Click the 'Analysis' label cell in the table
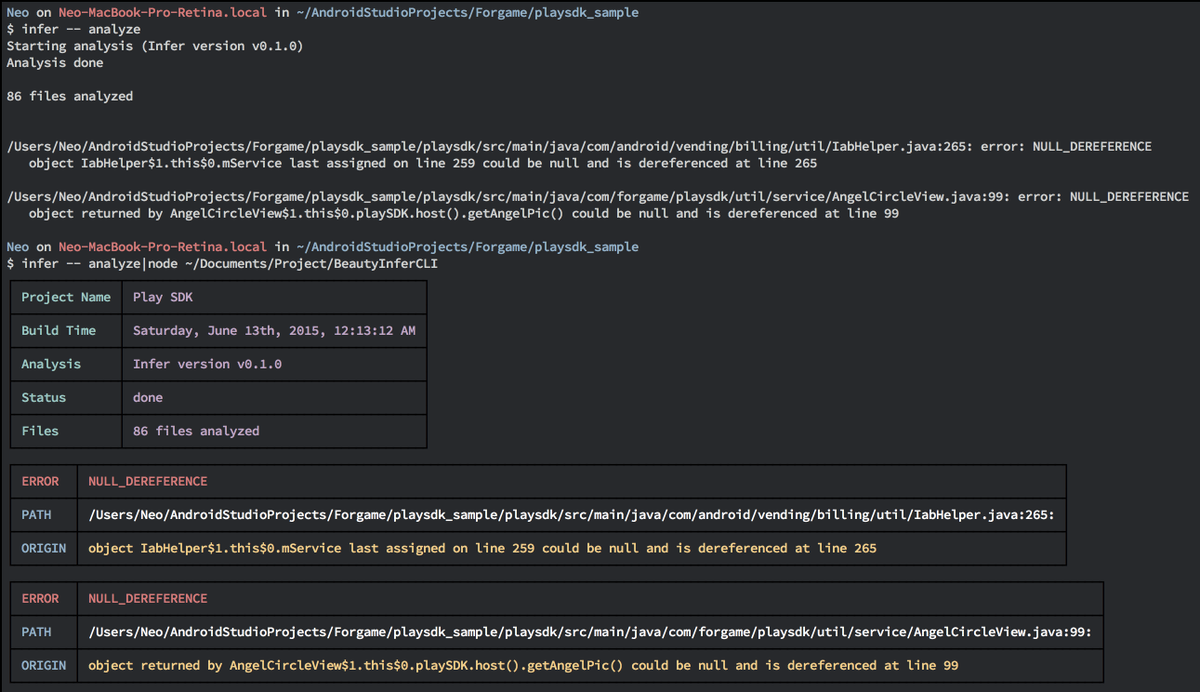 click(x=66, y=364)
